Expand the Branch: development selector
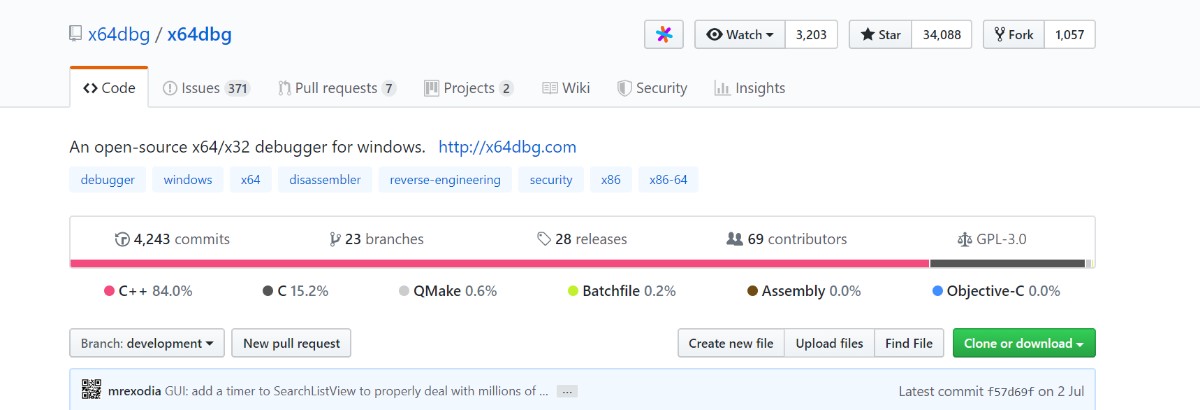The height and width of the screenshot is (410, 1200). tap(147, 343)
